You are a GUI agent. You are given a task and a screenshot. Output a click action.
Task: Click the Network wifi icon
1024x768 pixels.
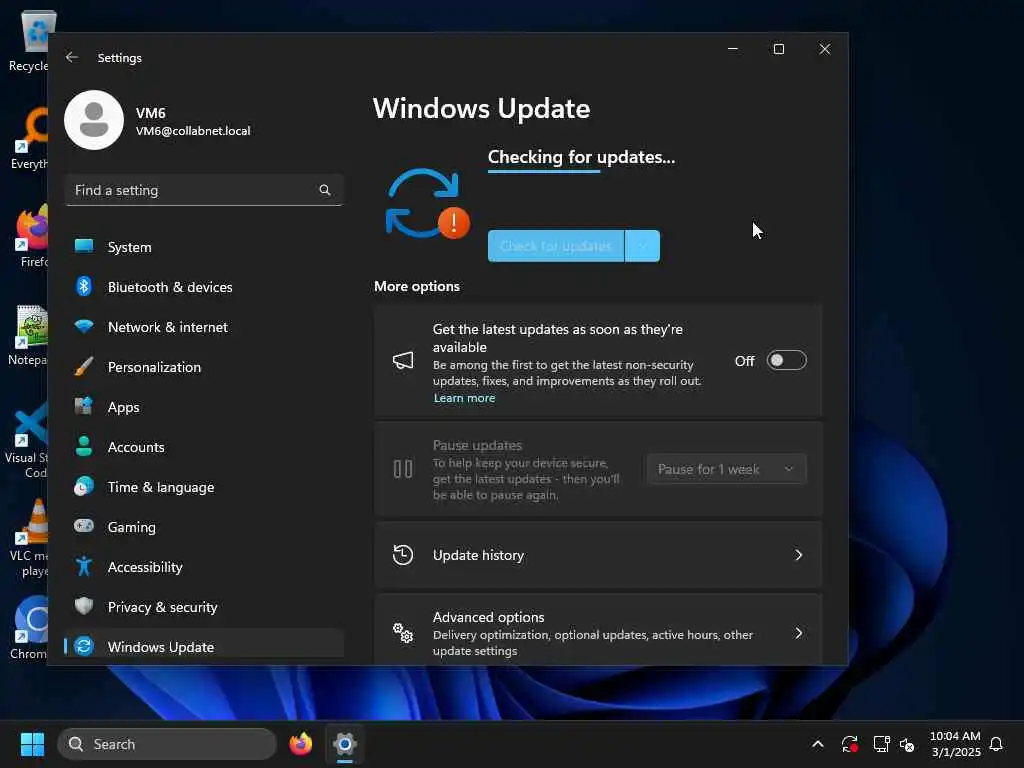coord(84,326)
